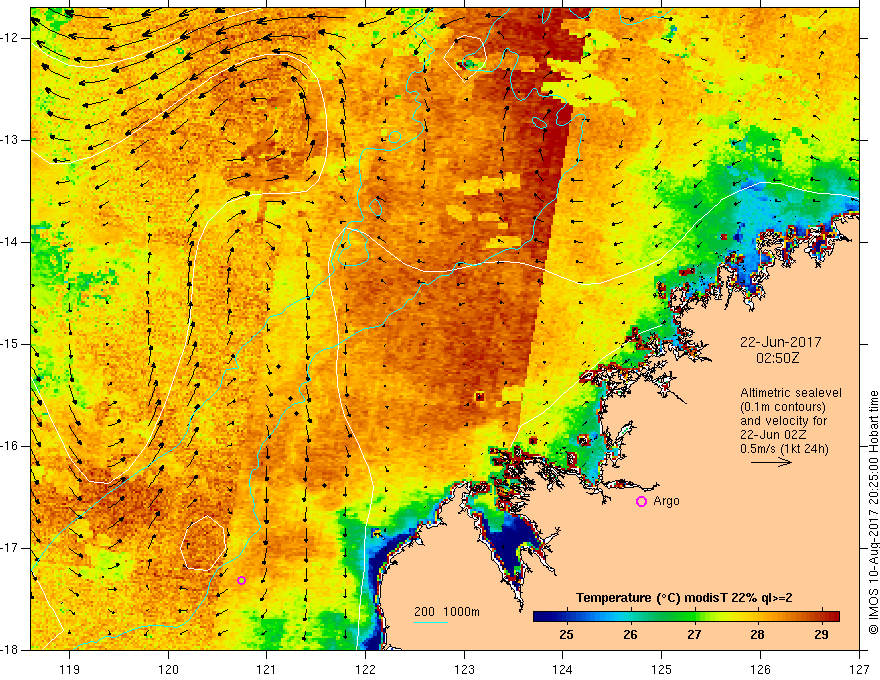Image resolution: width=880 pixels, height=680 pixels.
Task: Click colorbar tick label 29
Action: click(x=821, y=635)
